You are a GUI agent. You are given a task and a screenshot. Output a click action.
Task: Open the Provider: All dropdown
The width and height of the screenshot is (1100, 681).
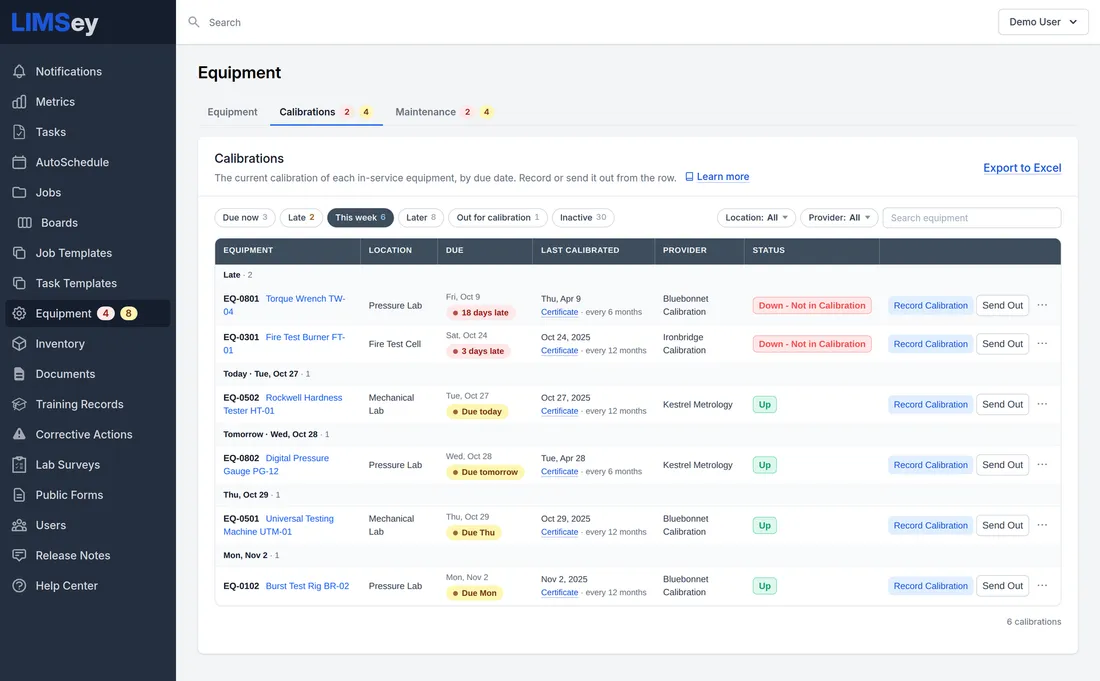pyautogui.click(x=839, y=217)
